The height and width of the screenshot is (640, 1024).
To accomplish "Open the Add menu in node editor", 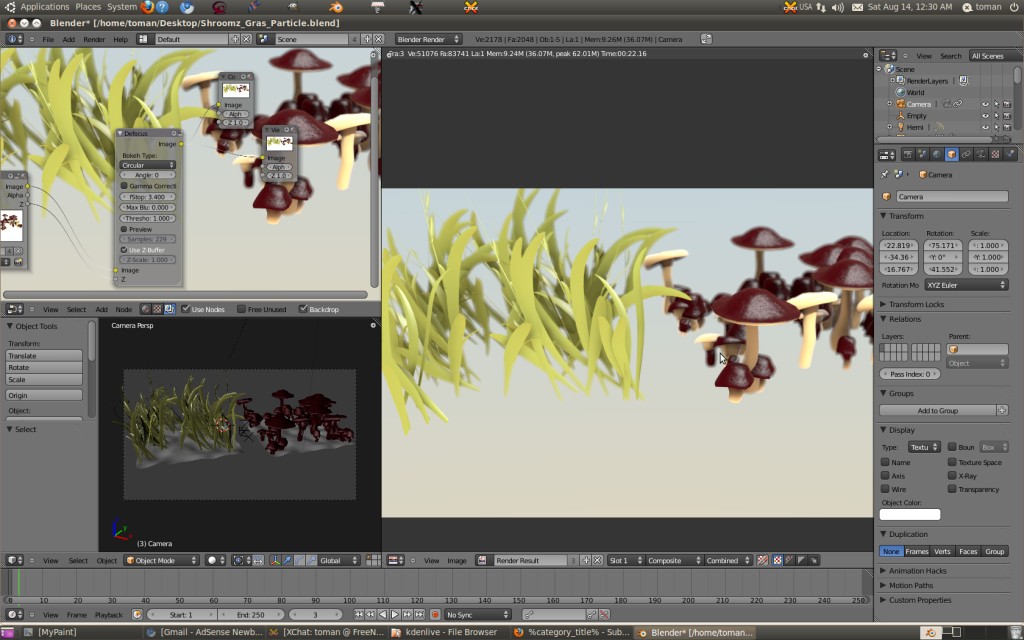I will [104, 309].
